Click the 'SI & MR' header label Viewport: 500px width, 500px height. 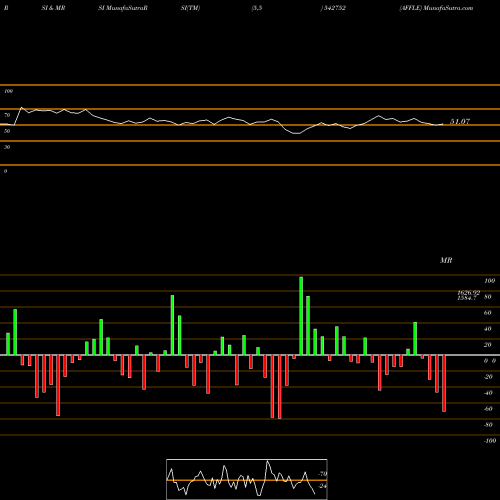(53, 8)
